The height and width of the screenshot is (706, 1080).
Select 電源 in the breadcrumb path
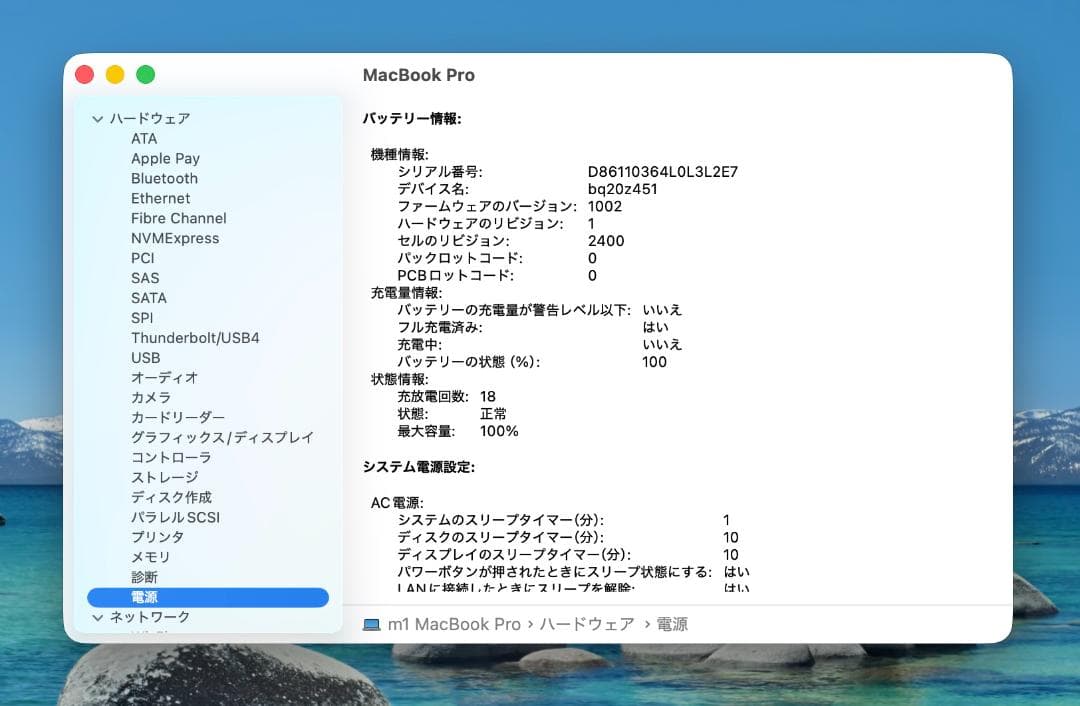point(668,624)
